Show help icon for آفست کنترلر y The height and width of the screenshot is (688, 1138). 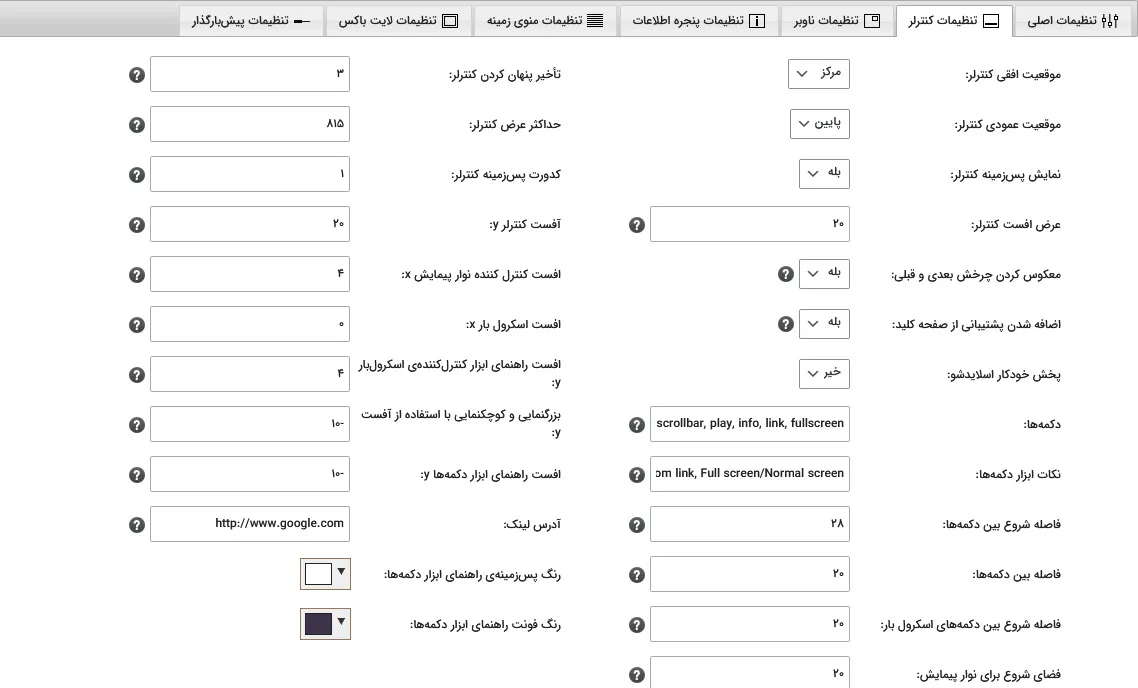click(136, 225)
